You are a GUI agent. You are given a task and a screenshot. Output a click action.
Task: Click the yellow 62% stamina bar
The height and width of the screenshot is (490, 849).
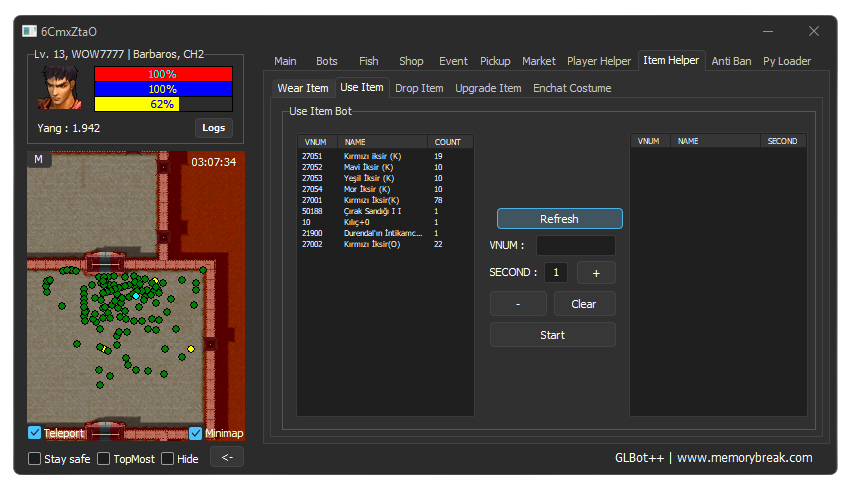[x=163, y=104]
